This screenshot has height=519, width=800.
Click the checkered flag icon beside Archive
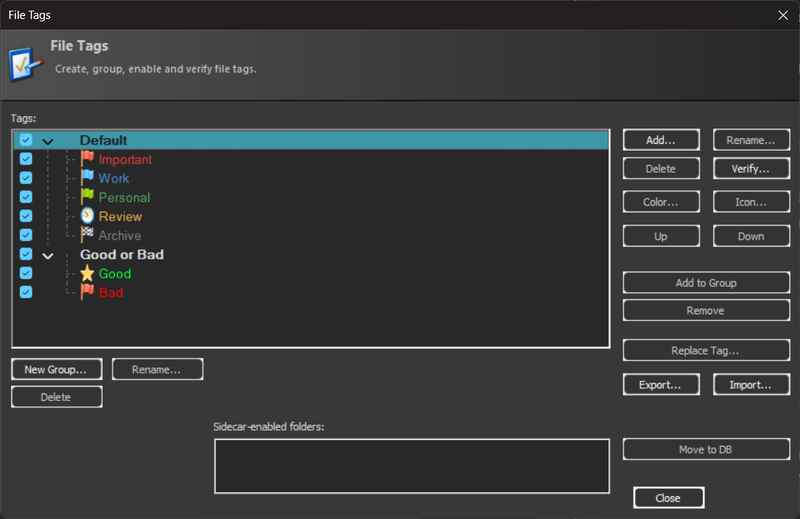[x=87, y=235]
